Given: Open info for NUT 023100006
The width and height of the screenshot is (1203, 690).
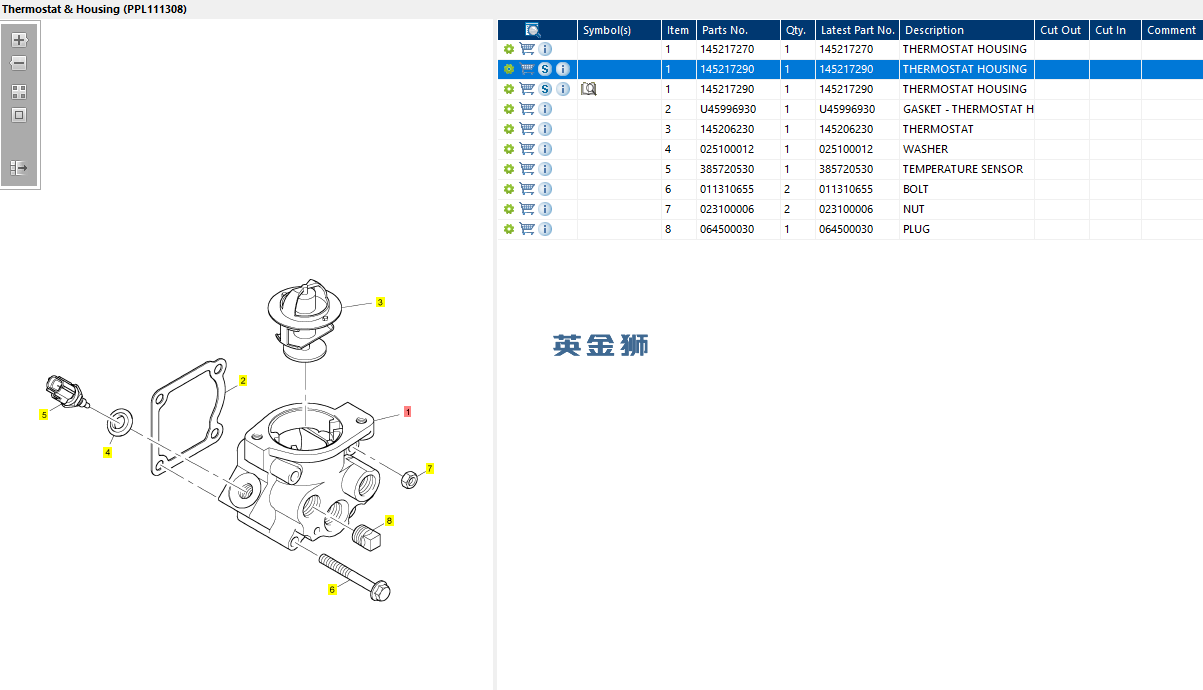Looking at the screenshot, I should click(545, 209).
